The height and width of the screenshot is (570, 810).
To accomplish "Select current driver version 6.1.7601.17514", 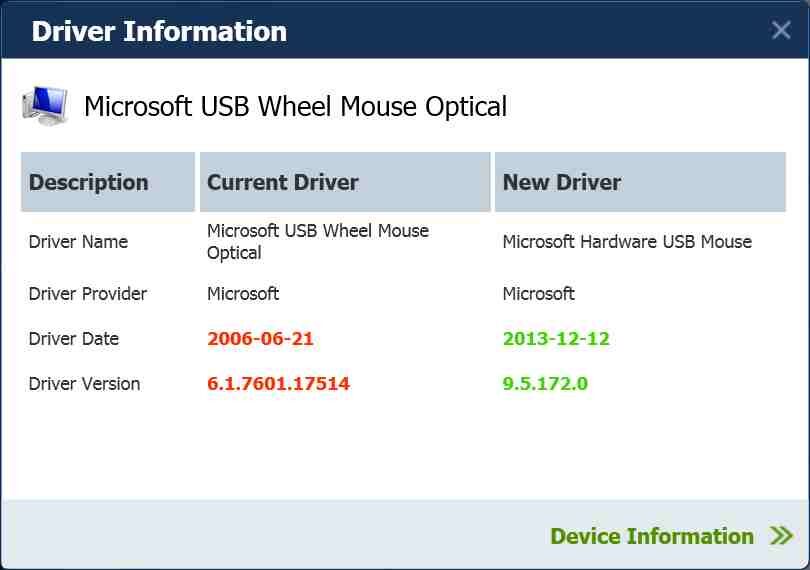I will click(278, 384).
